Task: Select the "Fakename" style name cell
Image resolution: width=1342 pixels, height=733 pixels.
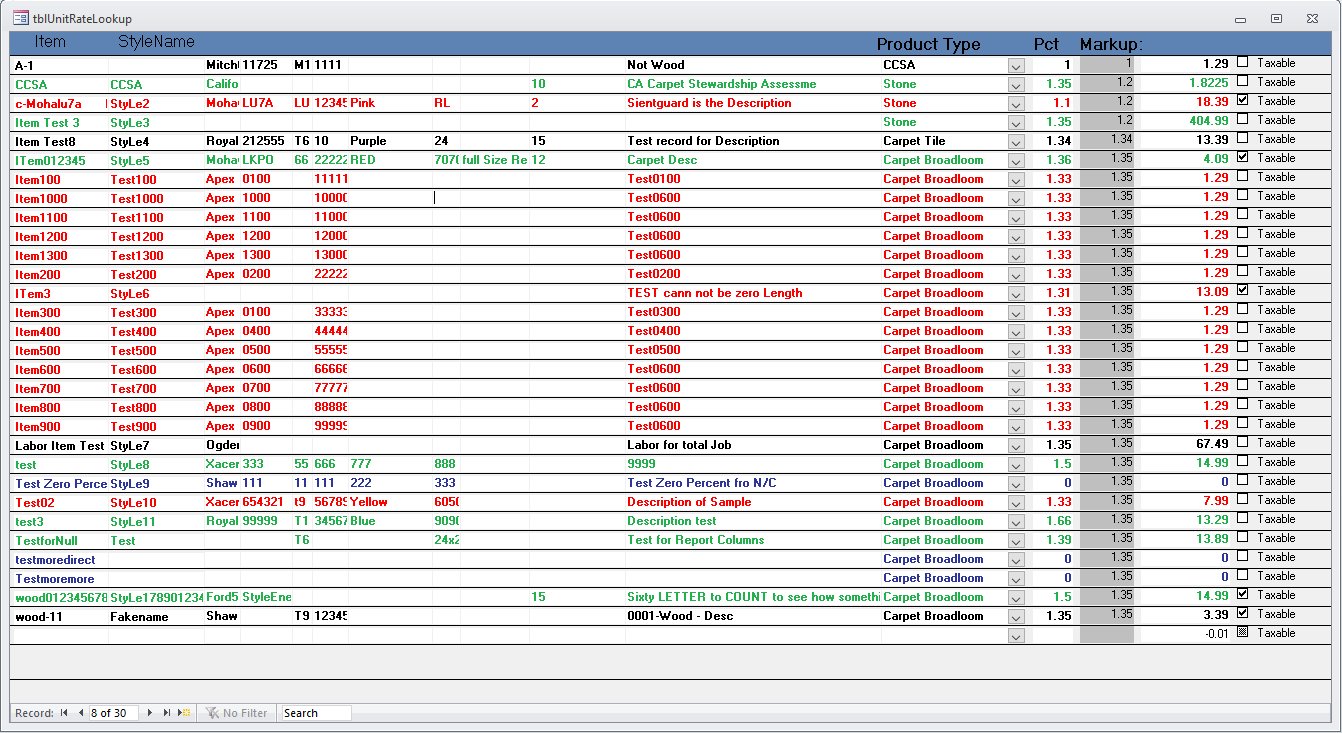Action: [156, 617]
